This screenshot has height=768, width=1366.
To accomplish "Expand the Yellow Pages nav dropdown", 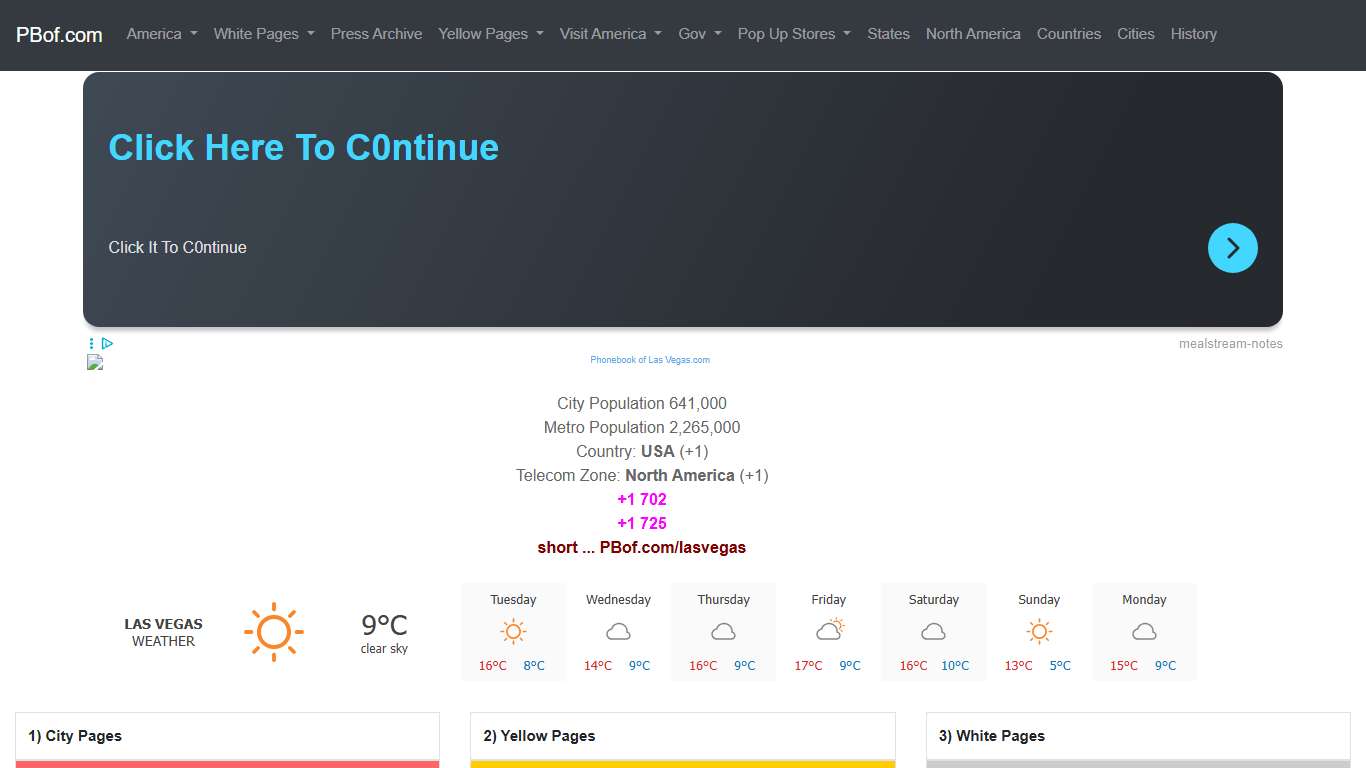I will (490, 34).
